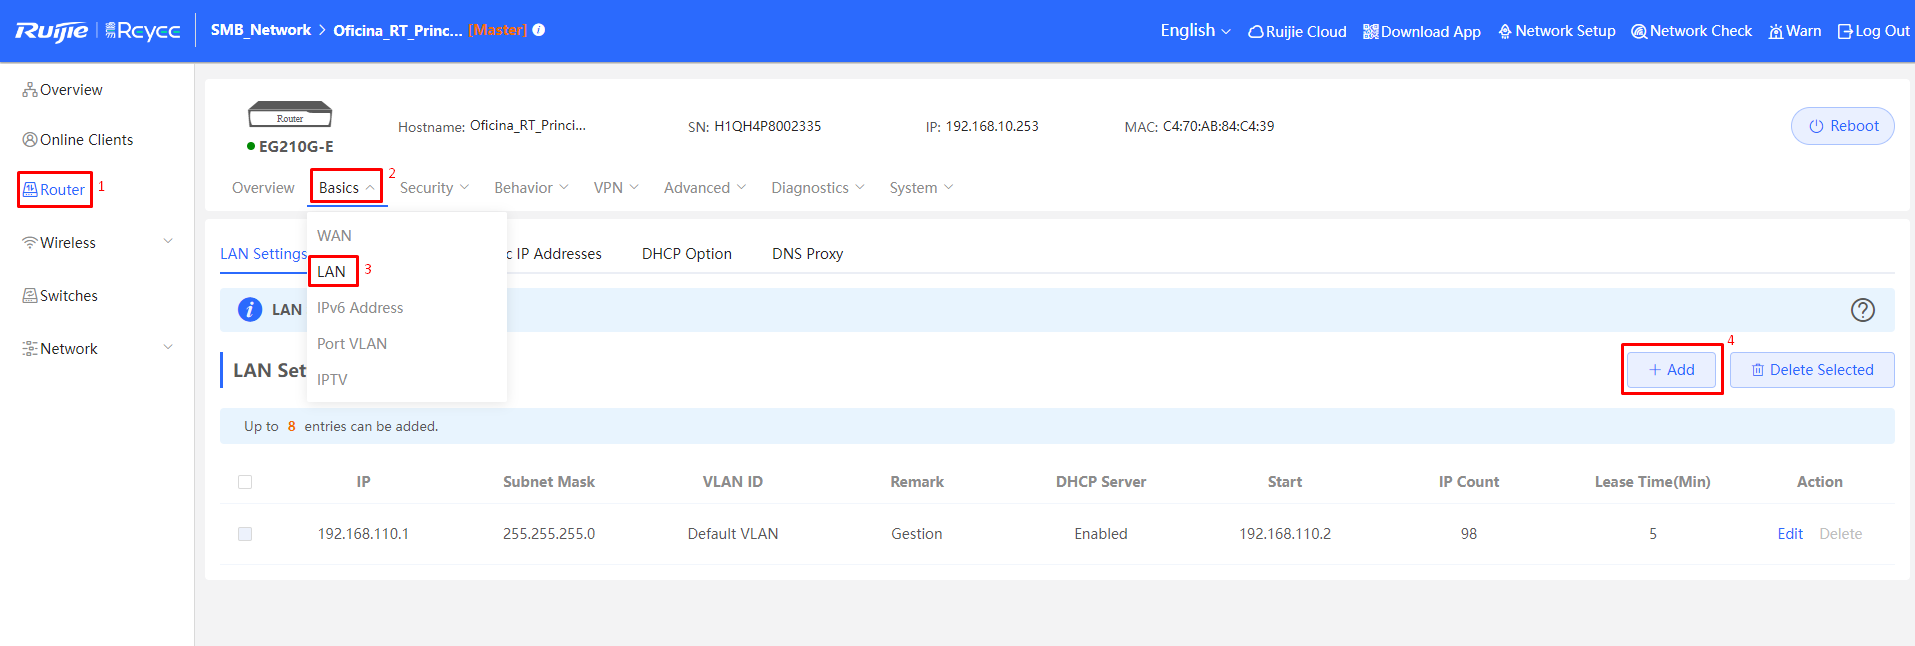Click the Reboot button
This screenshot has height=646, width=1915.
click(1842, 126)
